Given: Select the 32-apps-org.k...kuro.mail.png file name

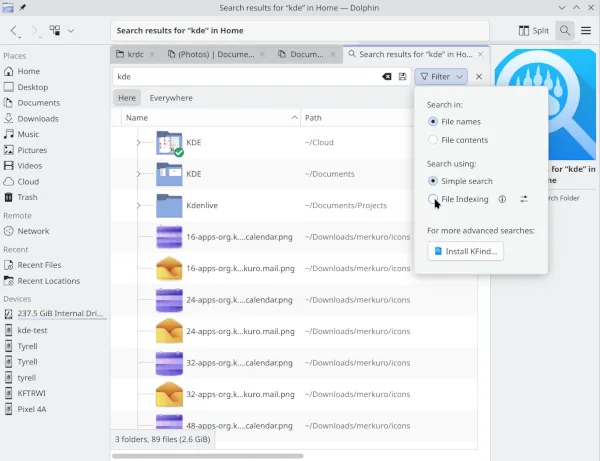Looking at the screenshot, I should click(240, 394).
